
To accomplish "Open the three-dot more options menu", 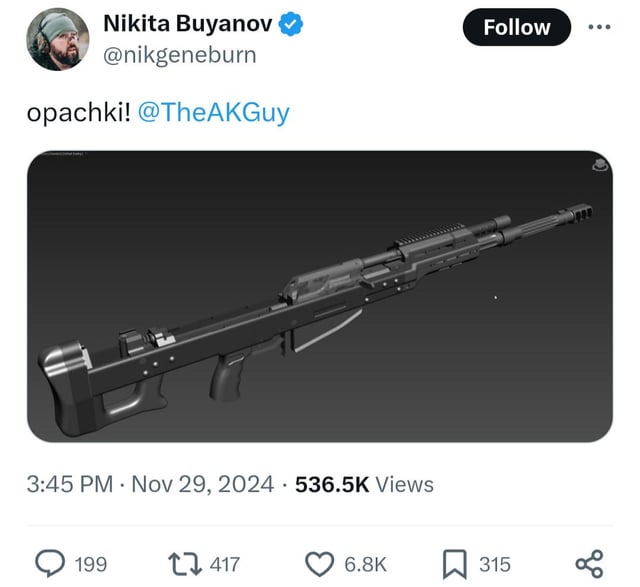I will [x=599, y=27].
